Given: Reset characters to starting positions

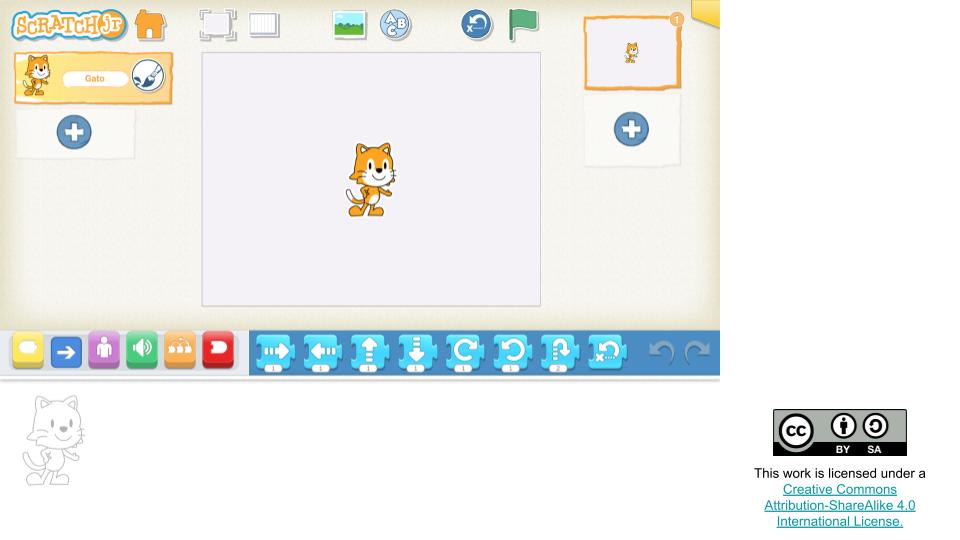Looking at the screenshot, I should [476, 25].
